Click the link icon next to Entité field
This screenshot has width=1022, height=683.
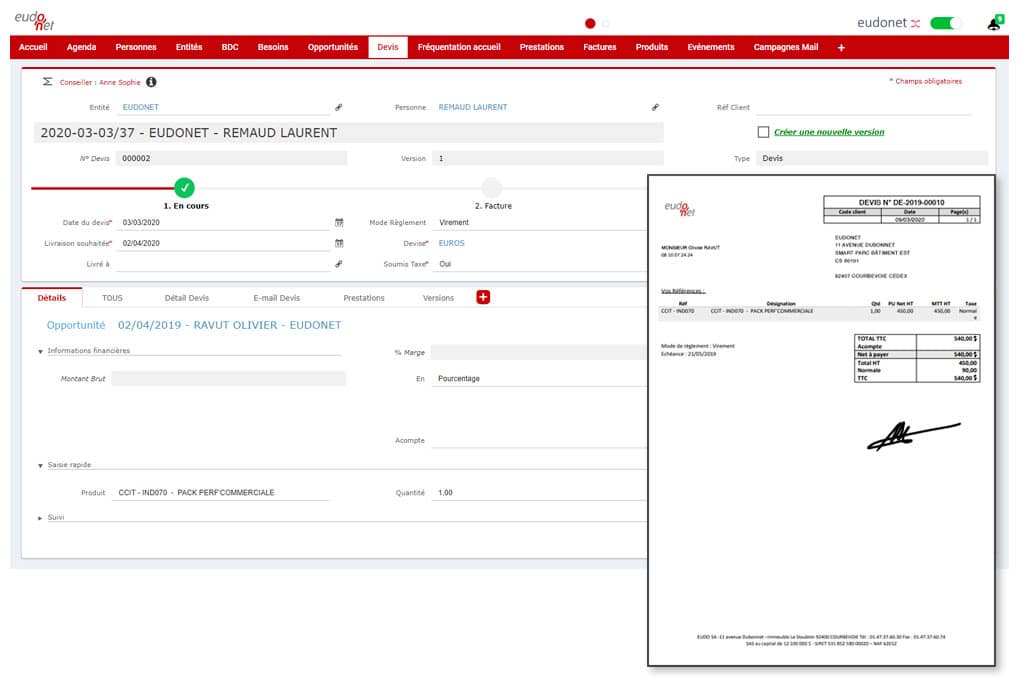click(x=339, y=107)
